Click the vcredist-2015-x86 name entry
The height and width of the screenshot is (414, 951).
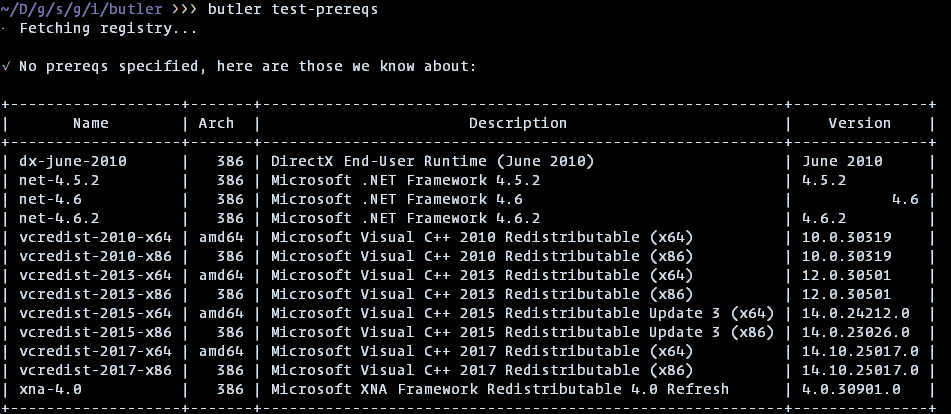(x=94, y=331)
